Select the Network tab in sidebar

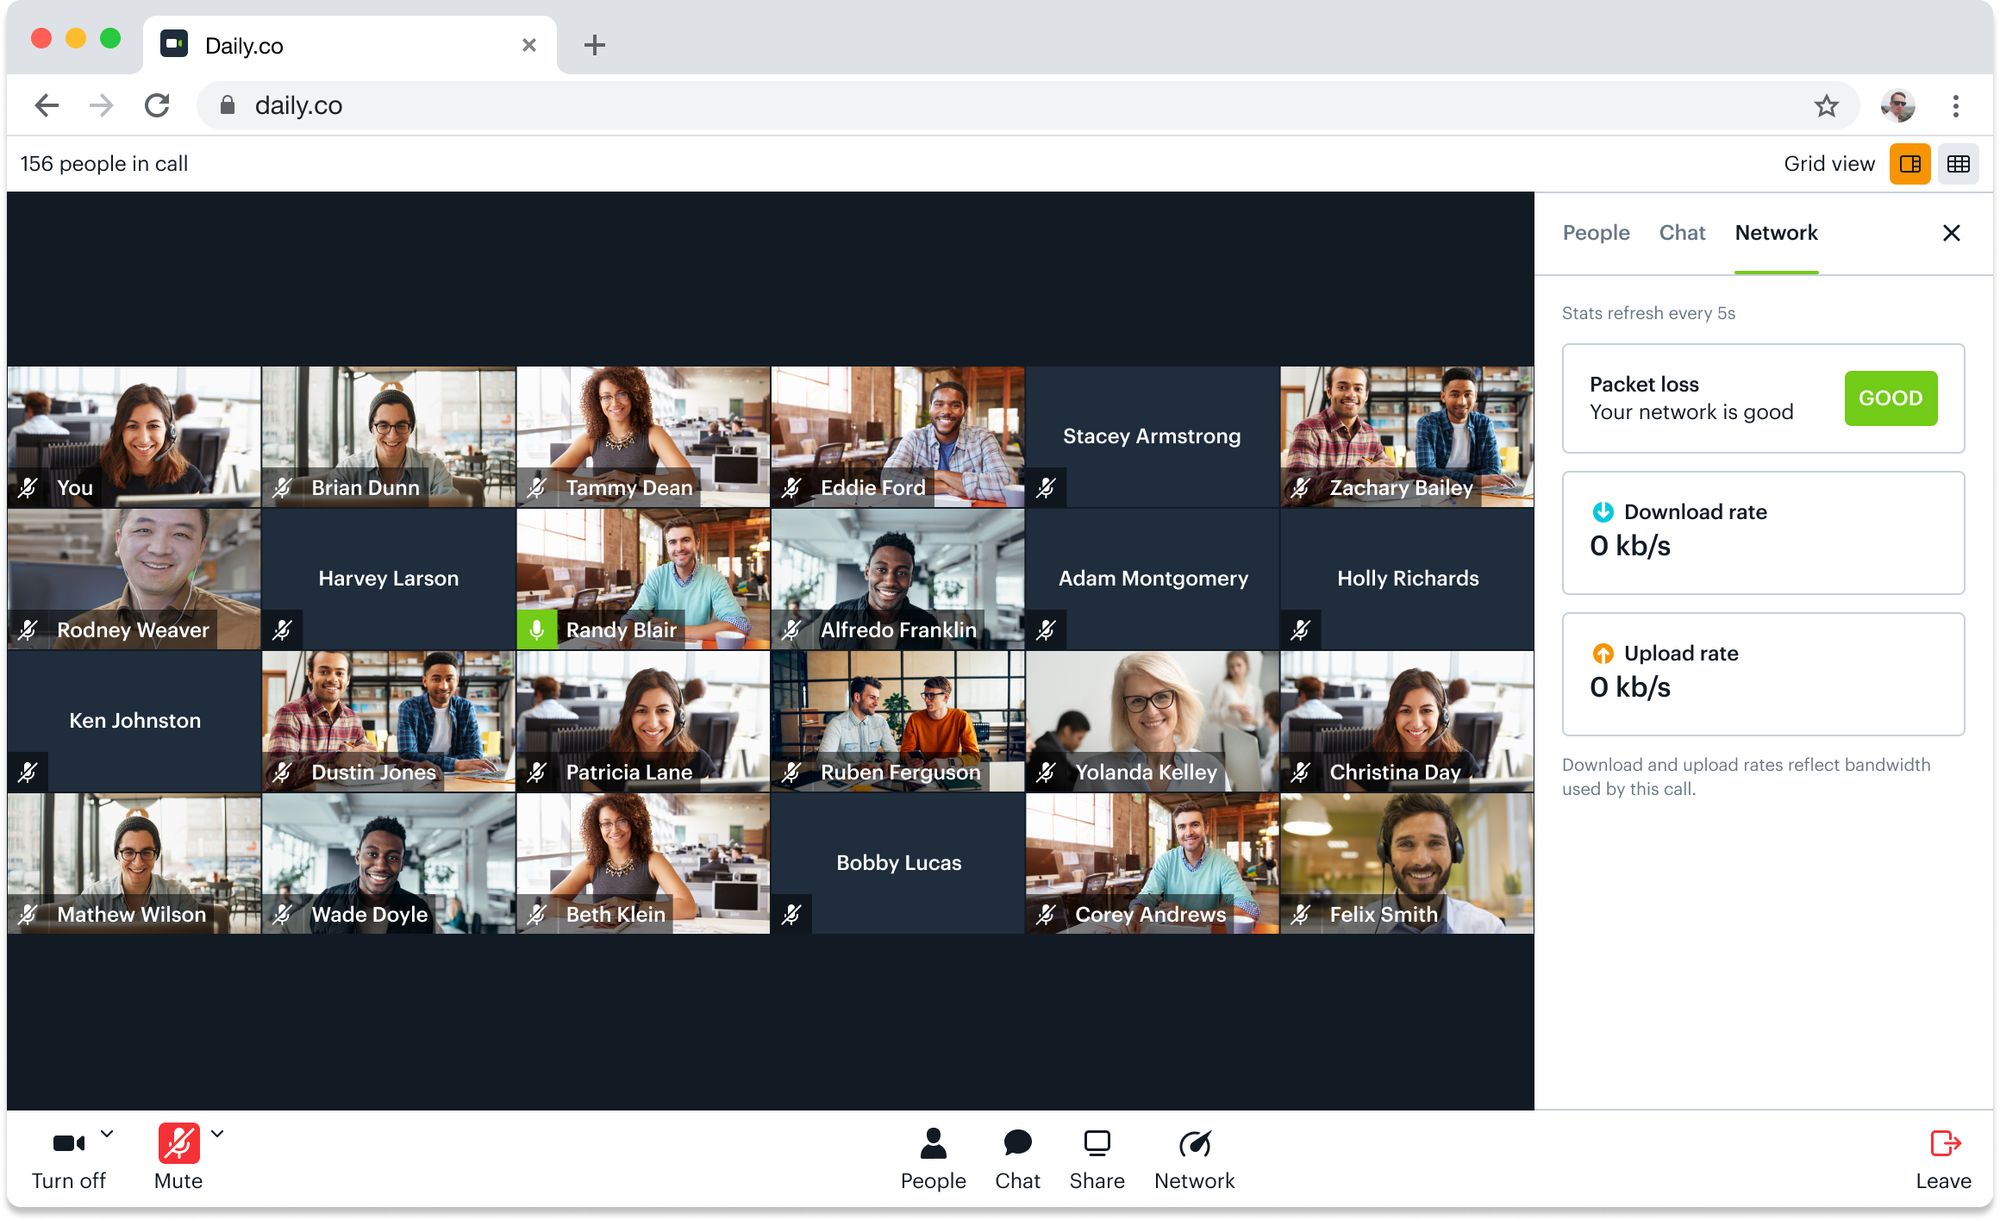coord(1776,232)
